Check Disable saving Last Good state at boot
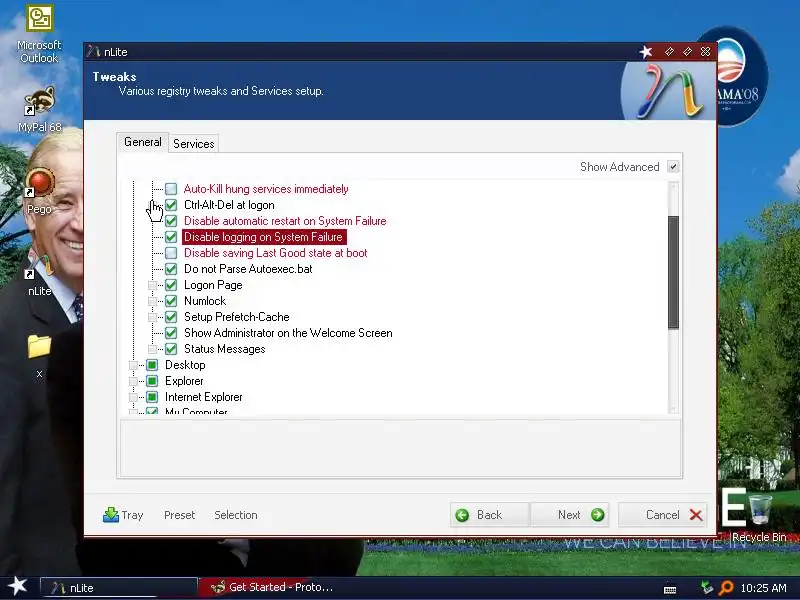The image size is (800, 600). pyautogui.click(x=171, y=253)
